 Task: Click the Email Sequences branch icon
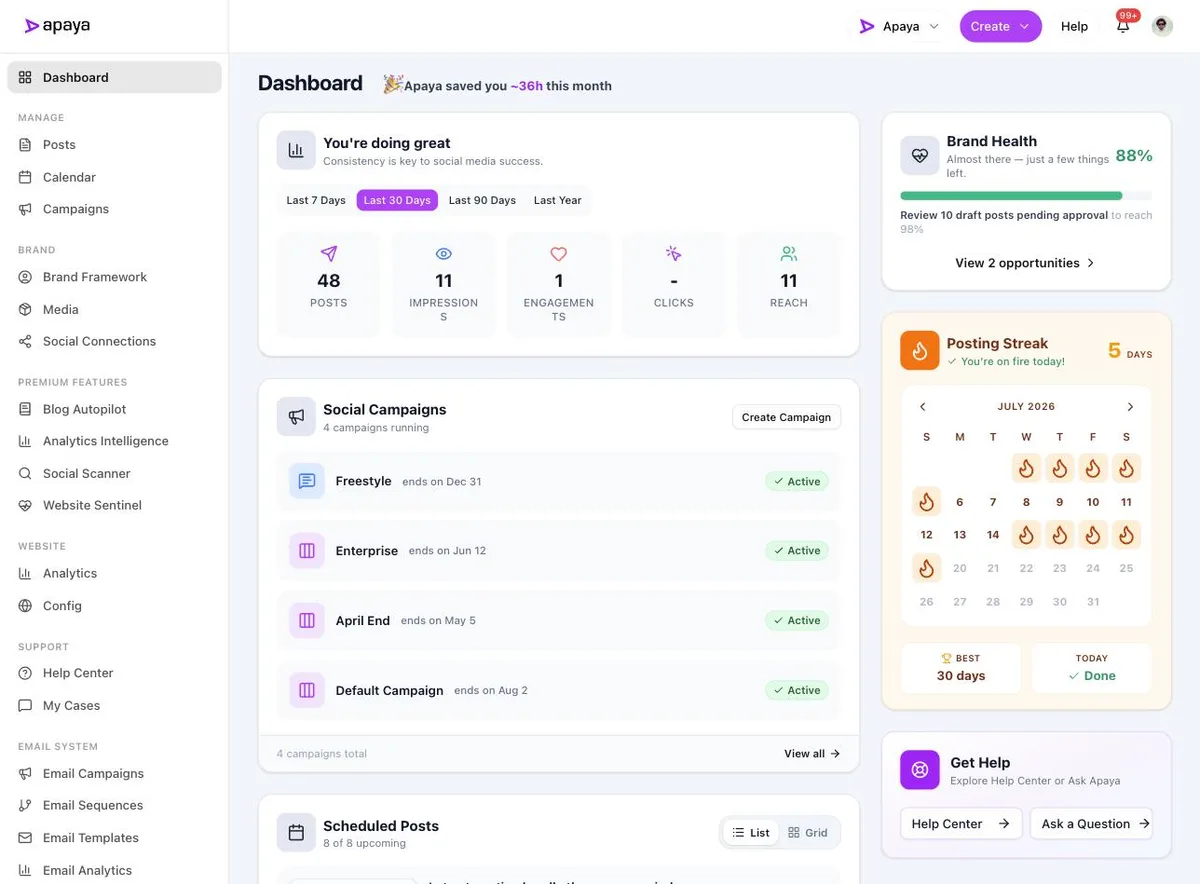25,806
